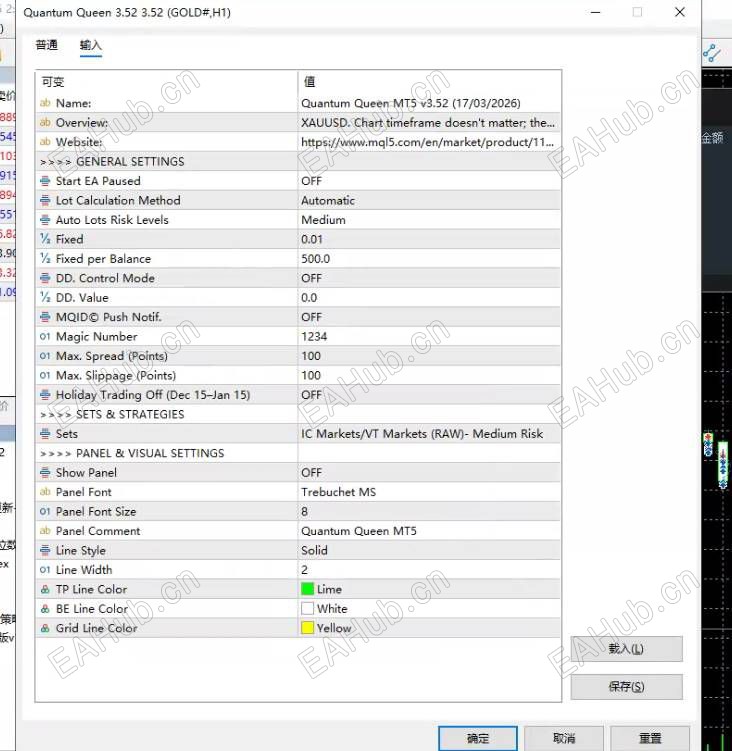Click the BE Line Color palette icon
The width and height of the screenshot is (732, 751).
(x=45, y=608)
